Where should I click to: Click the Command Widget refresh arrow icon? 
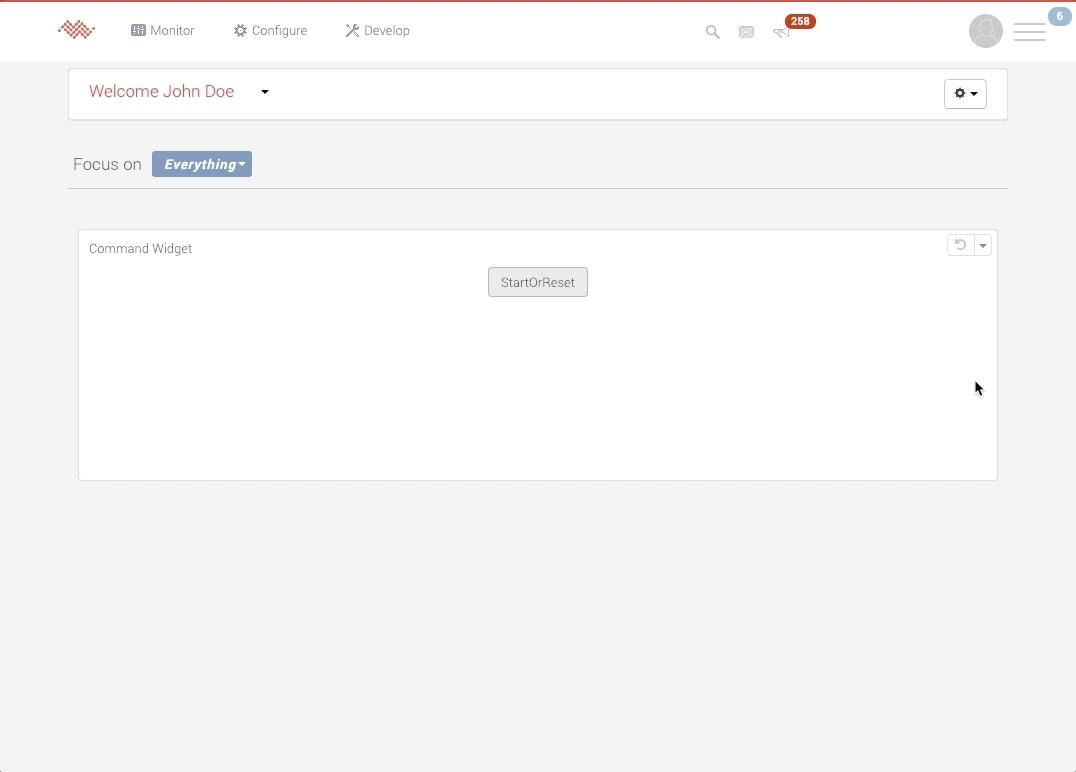point(960,245)
